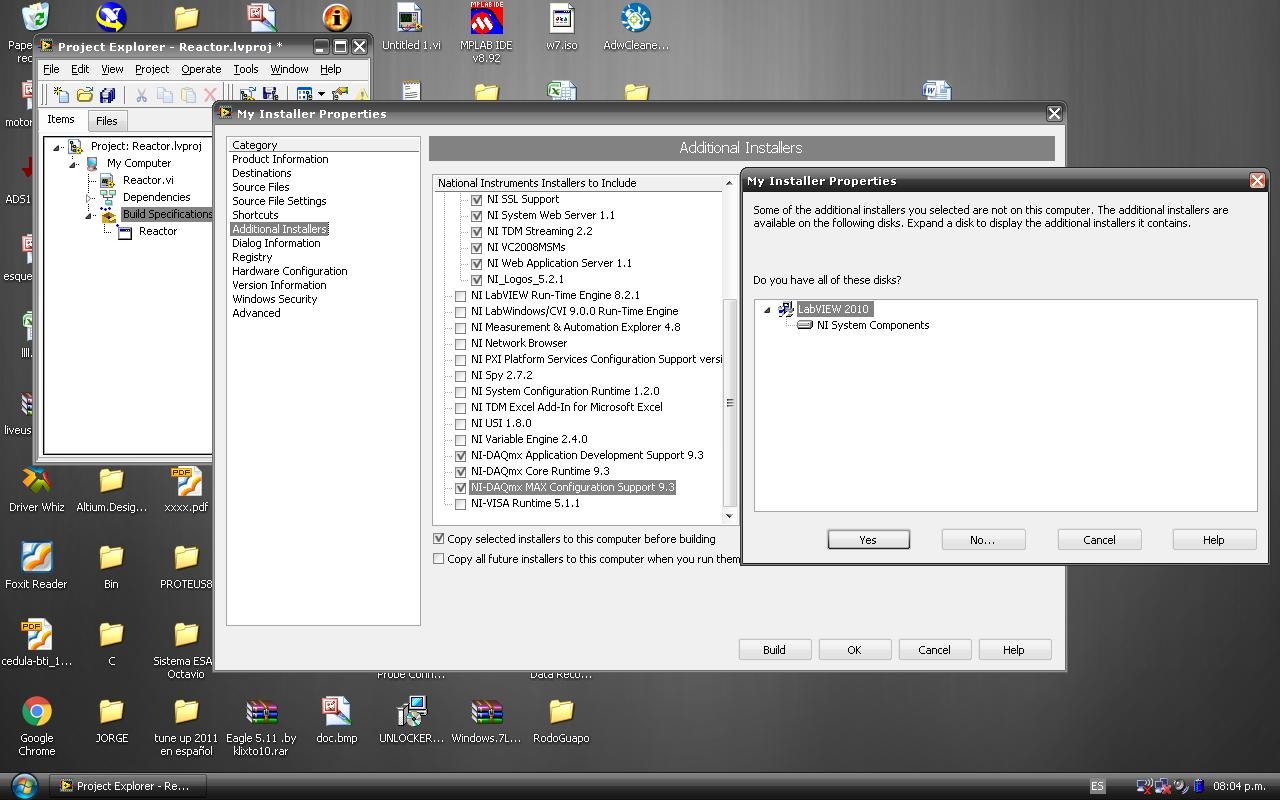Click Open Project folder icon in toolbar
Screen dimensions: 1280x800
pyautogui.click(x=84, y=95)
